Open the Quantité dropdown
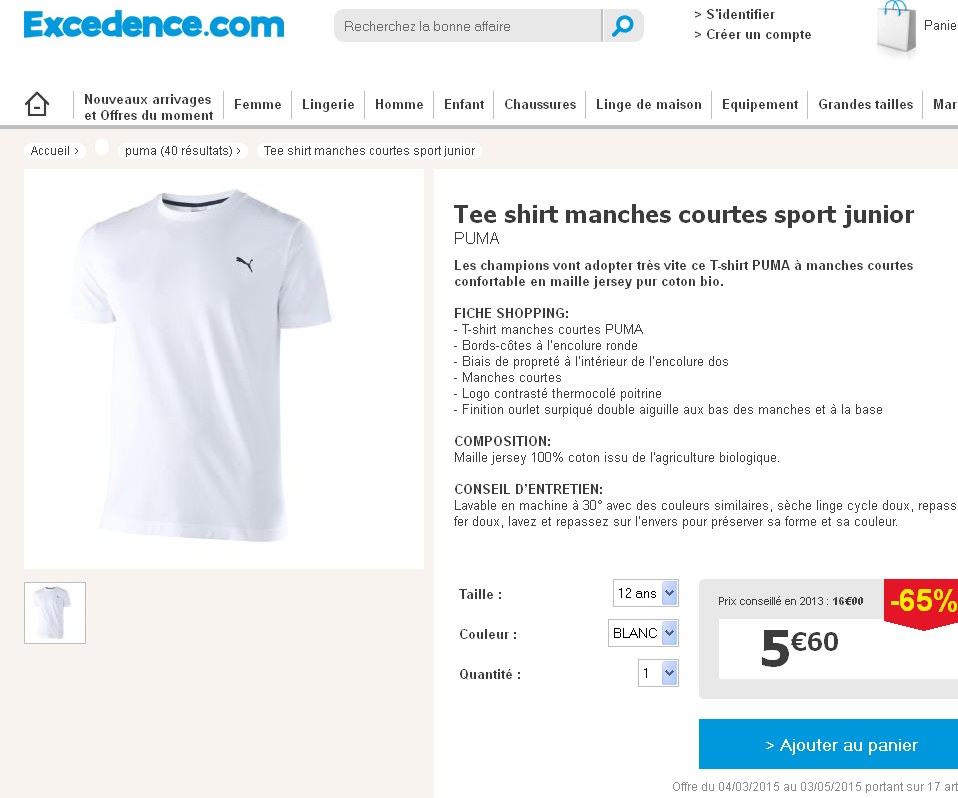958x798 pixels. [x=658, y=673]
